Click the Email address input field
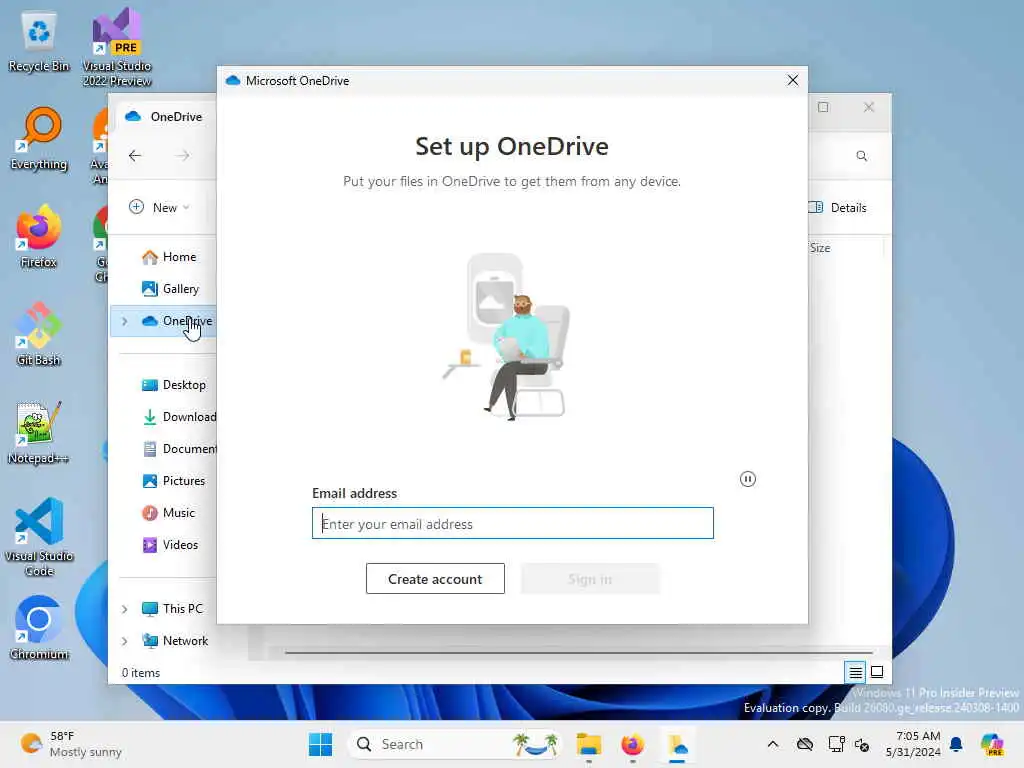Image resolution: width=1024 pixels, height=768 pixels. [x=513, y=523]
